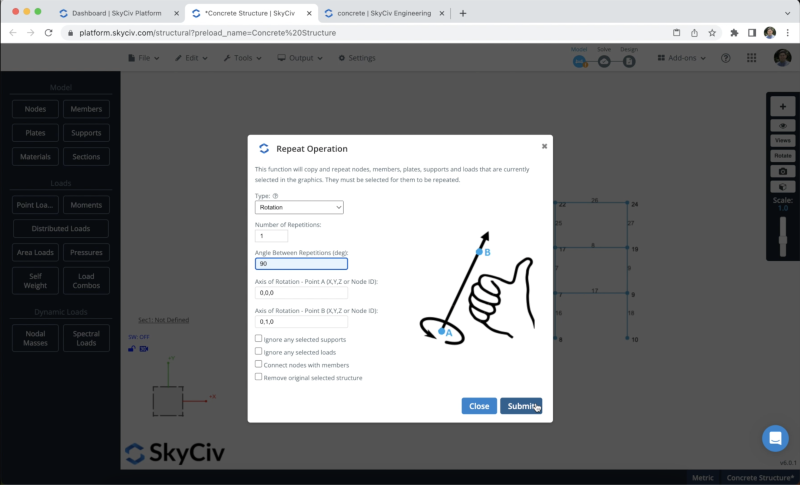Open a new browser tab

tap(463, 13)
